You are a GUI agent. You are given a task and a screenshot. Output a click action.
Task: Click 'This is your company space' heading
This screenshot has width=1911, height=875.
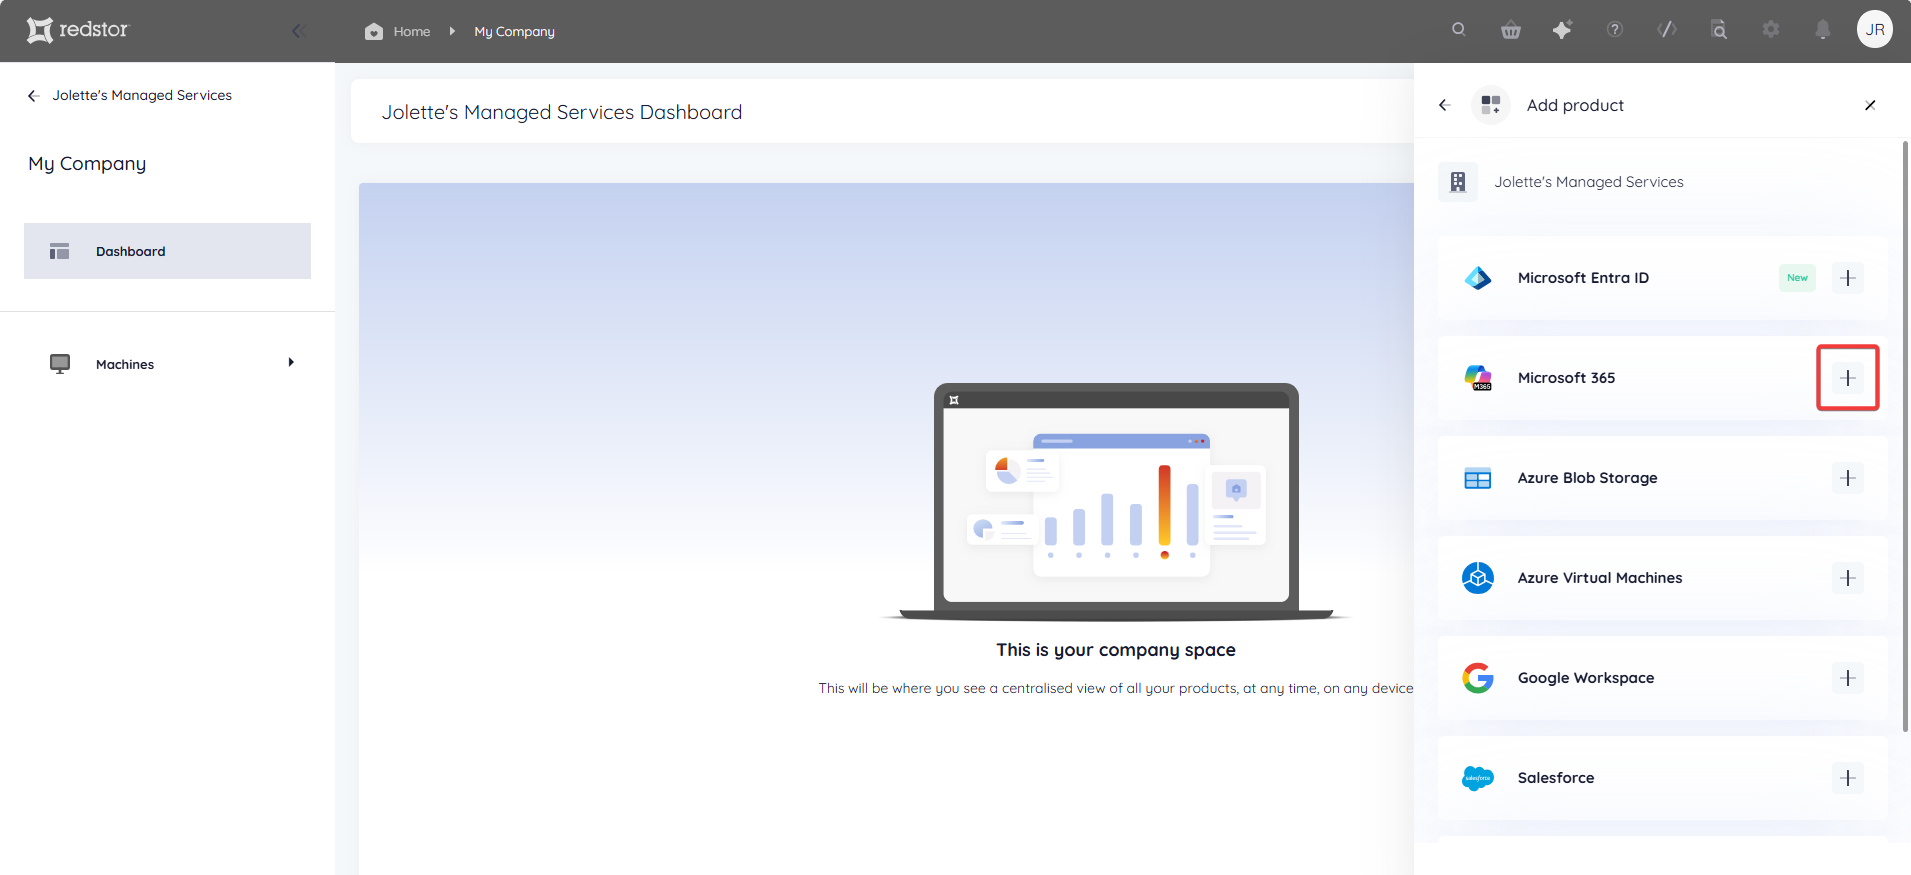coord(1116,650)
